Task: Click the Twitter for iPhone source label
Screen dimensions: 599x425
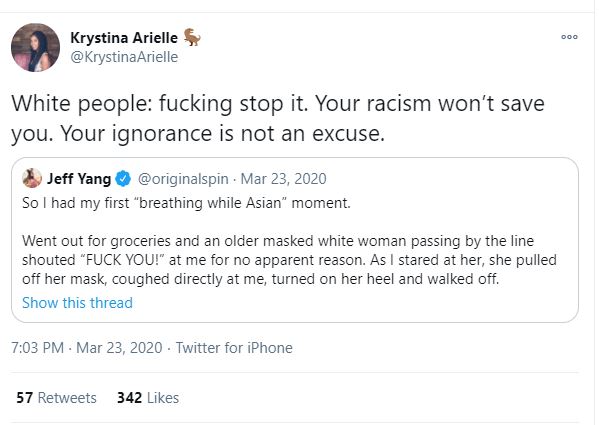Action: click(x=234, y=348)
